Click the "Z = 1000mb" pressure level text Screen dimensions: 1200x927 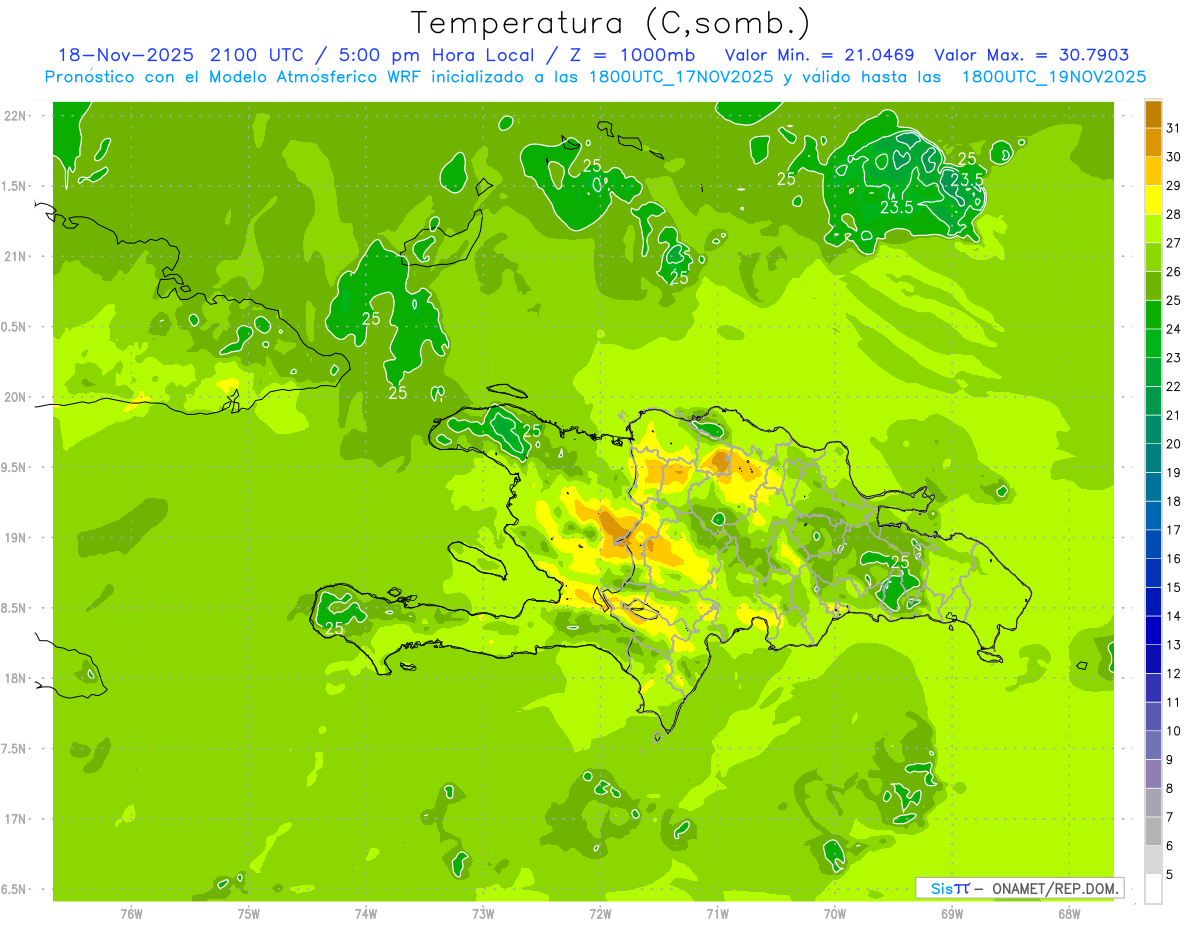(634, 56)
